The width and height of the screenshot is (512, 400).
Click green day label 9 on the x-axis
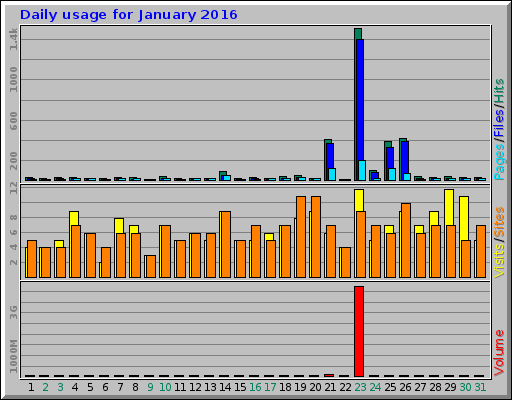pyautogui.click(x=150, y=387)
